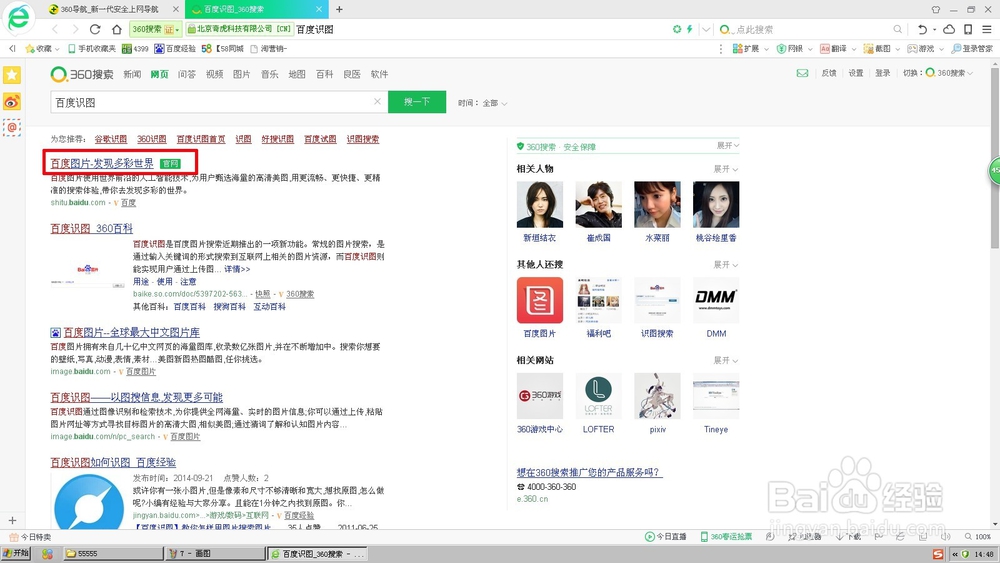Switch to the 55555 folder taskbar item
This screenshot has height=563, width=1000.
[x=113, y=554]
